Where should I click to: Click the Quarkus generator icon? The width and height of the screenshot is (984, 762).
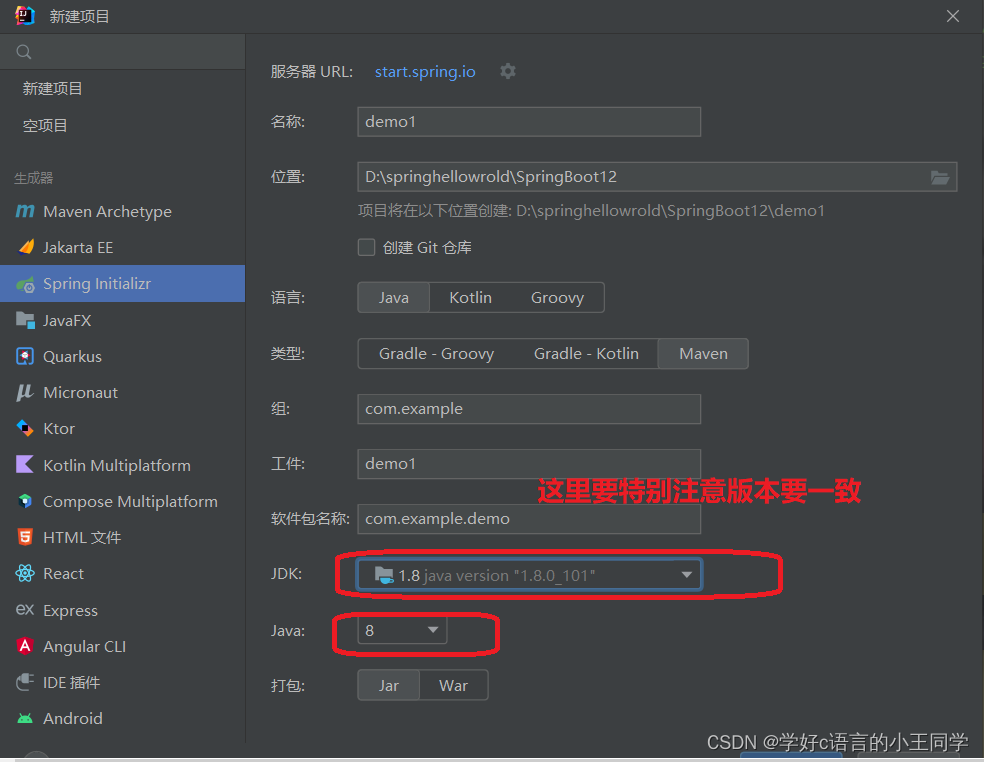[x=24, y=357]
